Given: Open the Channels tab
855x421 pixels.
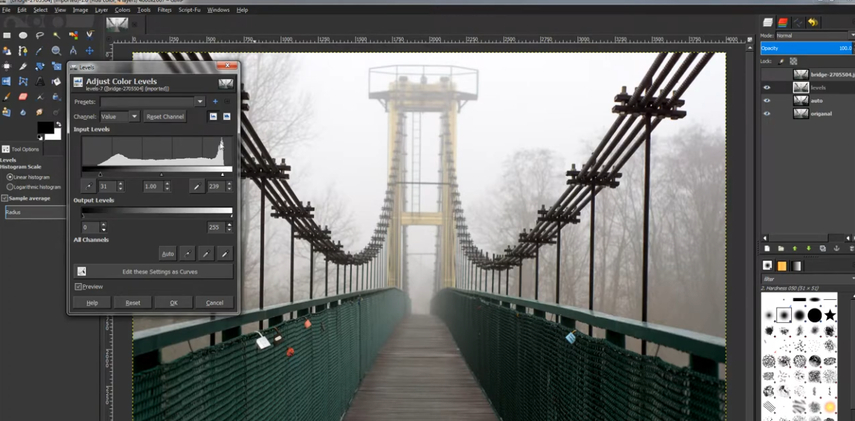Looking at the screenshot, I should point(783,22).
